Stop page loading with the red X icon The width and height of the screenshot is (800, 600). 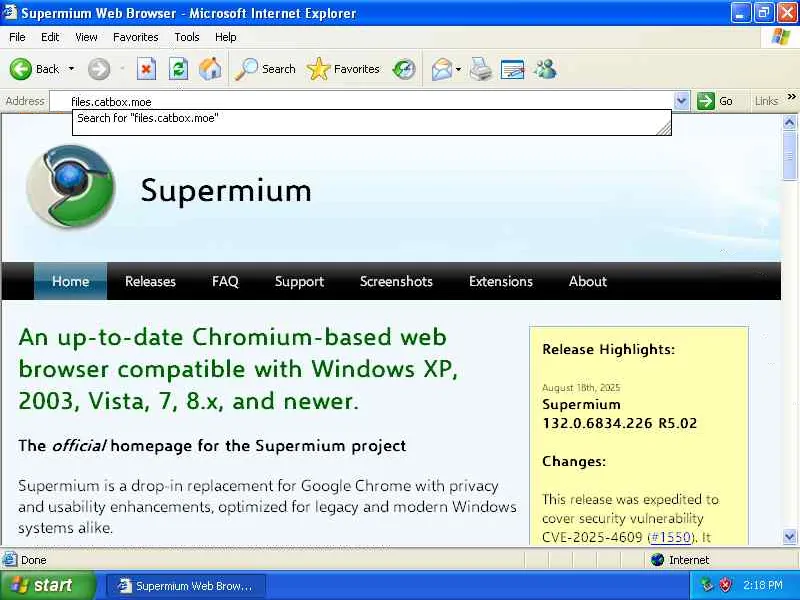[x=146, y=69]
